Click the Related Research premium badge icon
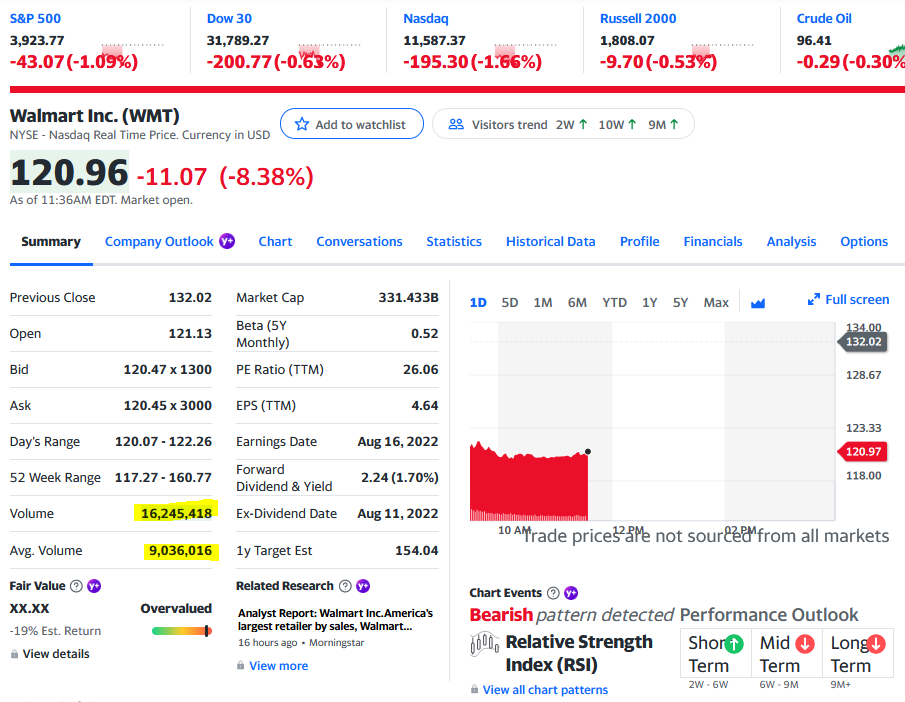The width and height of the screenshot is (905, 702). point(363,586)
